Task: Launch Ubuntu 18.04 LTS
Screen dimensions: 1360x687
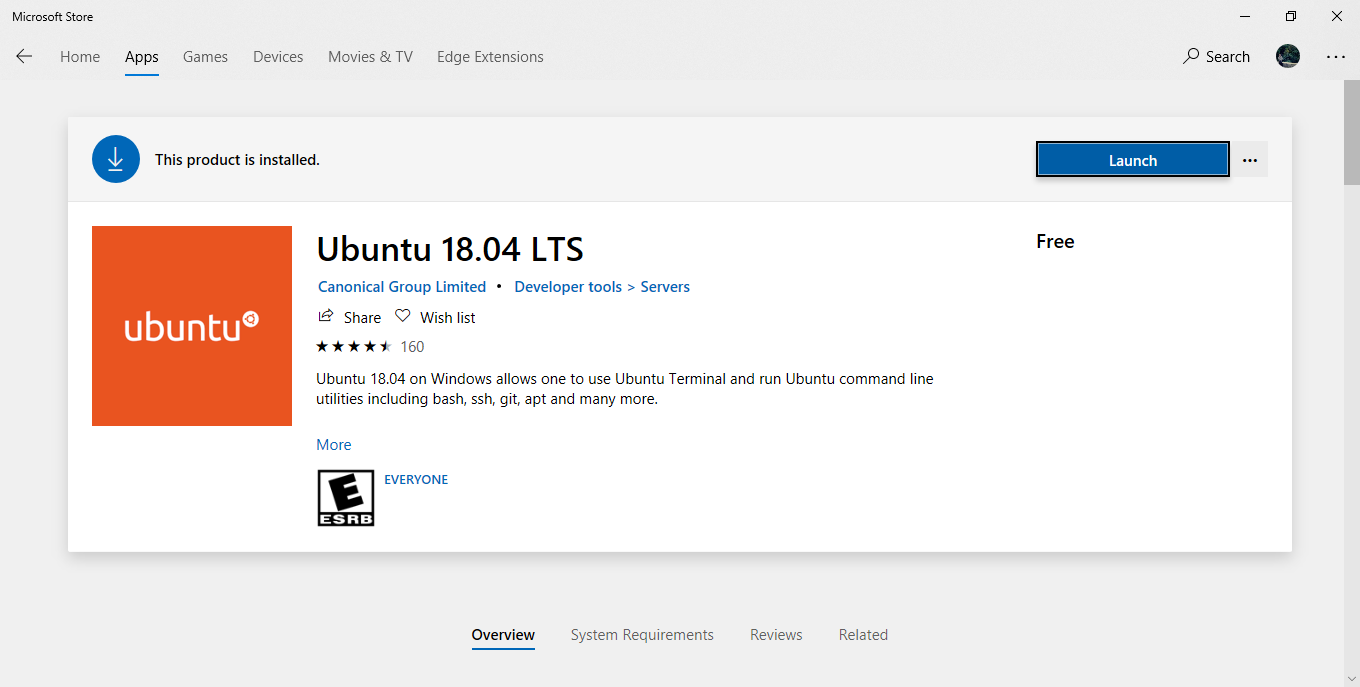Action: click(x=1133, y=160)
